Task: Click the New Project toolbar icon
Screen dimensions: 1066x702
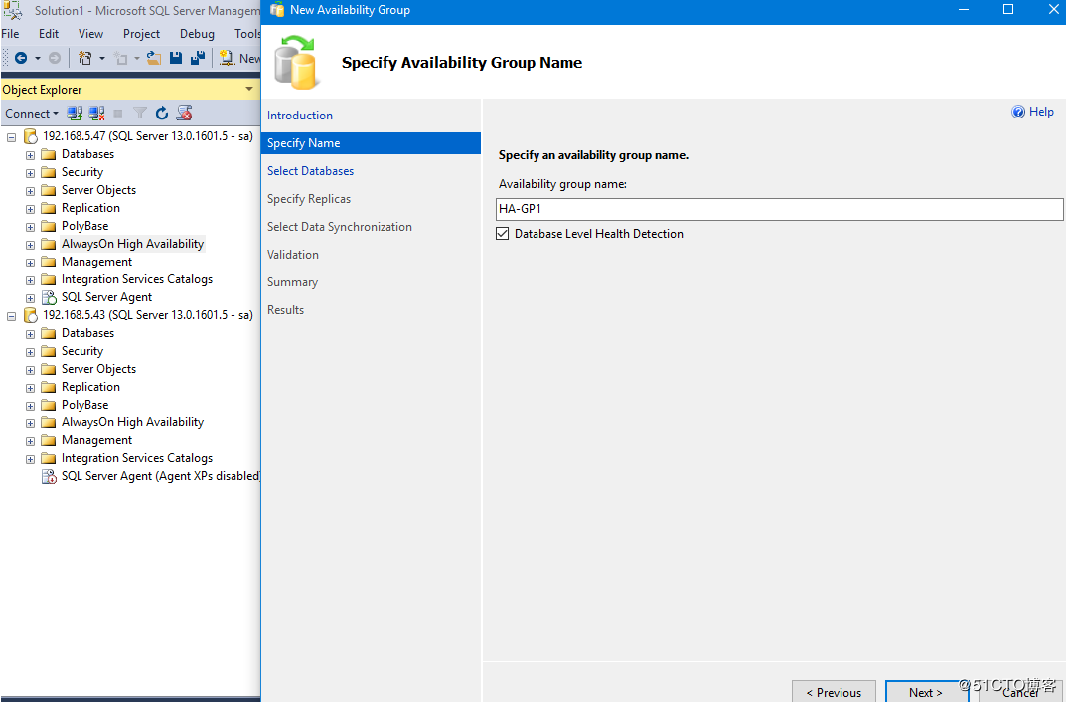Action: [85, 58]
